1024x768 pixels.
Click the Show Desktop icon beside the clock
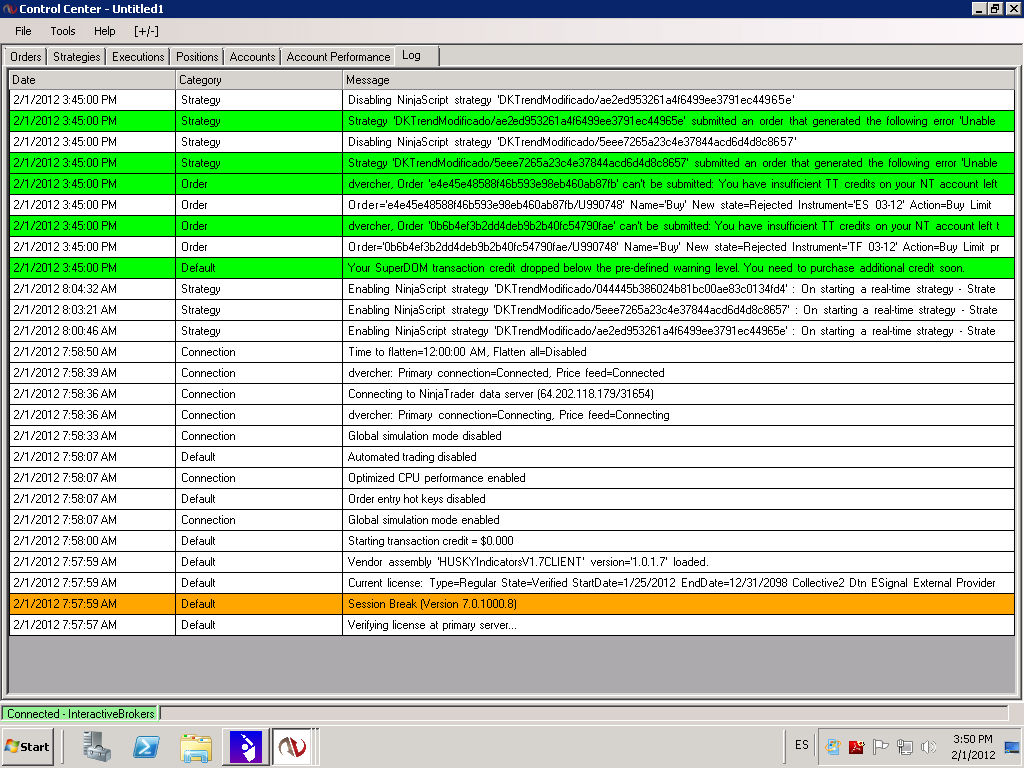click(1012, 746)
